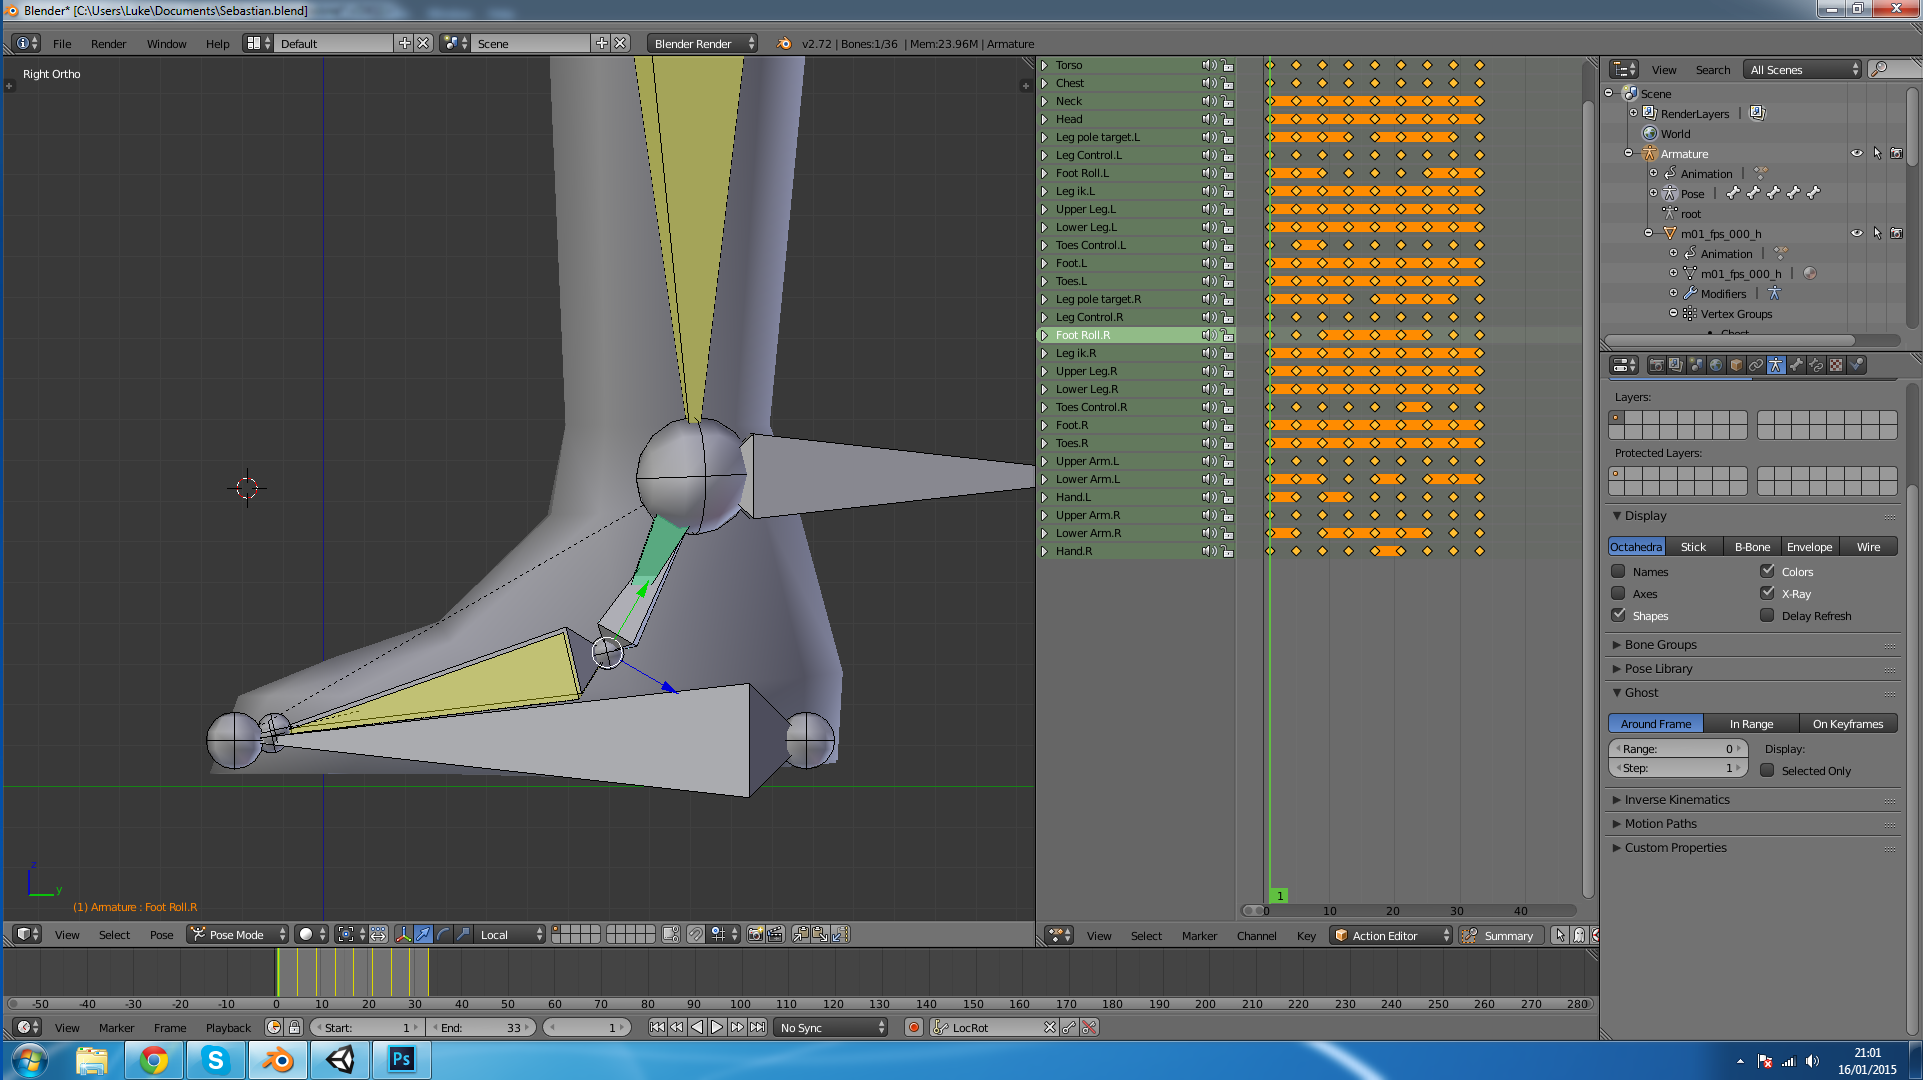
Task: Open the Physics properties tab
Action: [x=1856, y=365]
